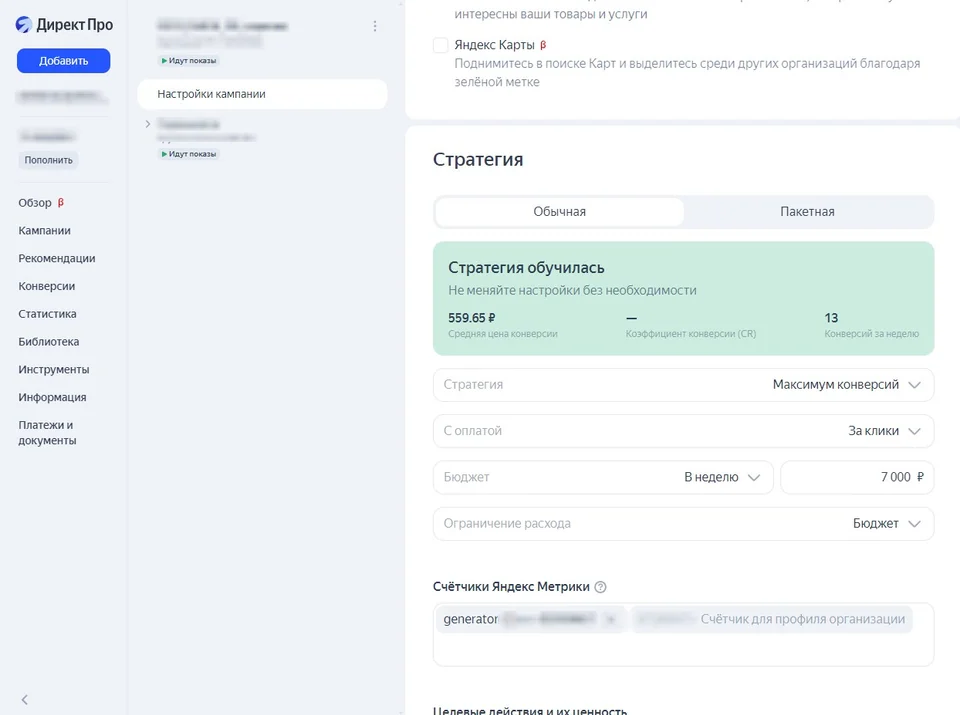Image resolution: width=960 pixels, height=715 pixels.
Task: Collapse the sidebar with the bottom arrow
Action: 24,700
